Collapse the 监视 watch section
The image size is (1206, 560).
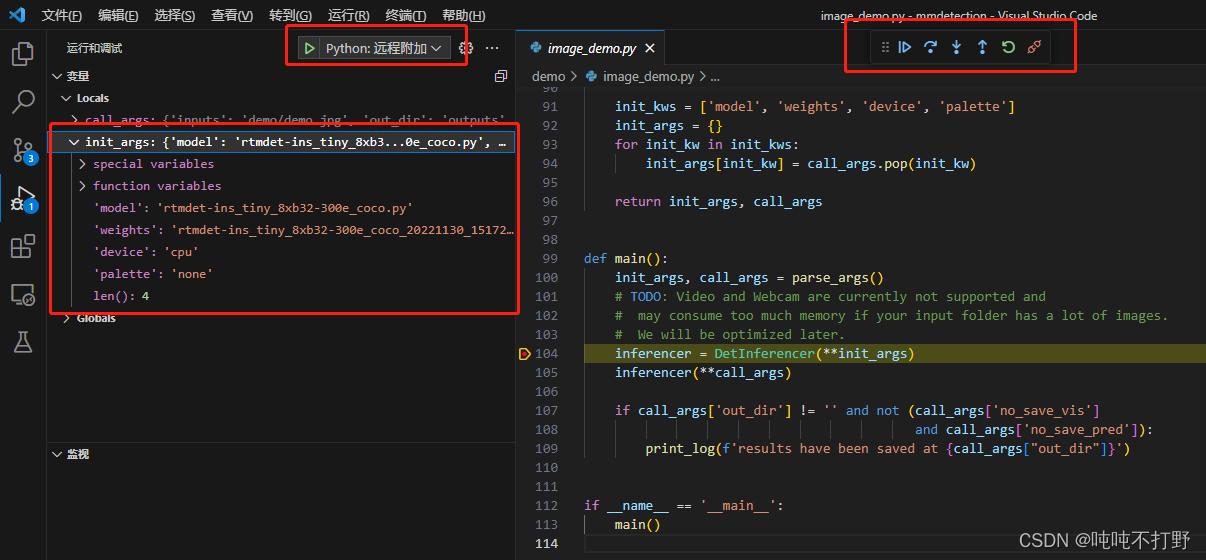[x=56, y=454]
